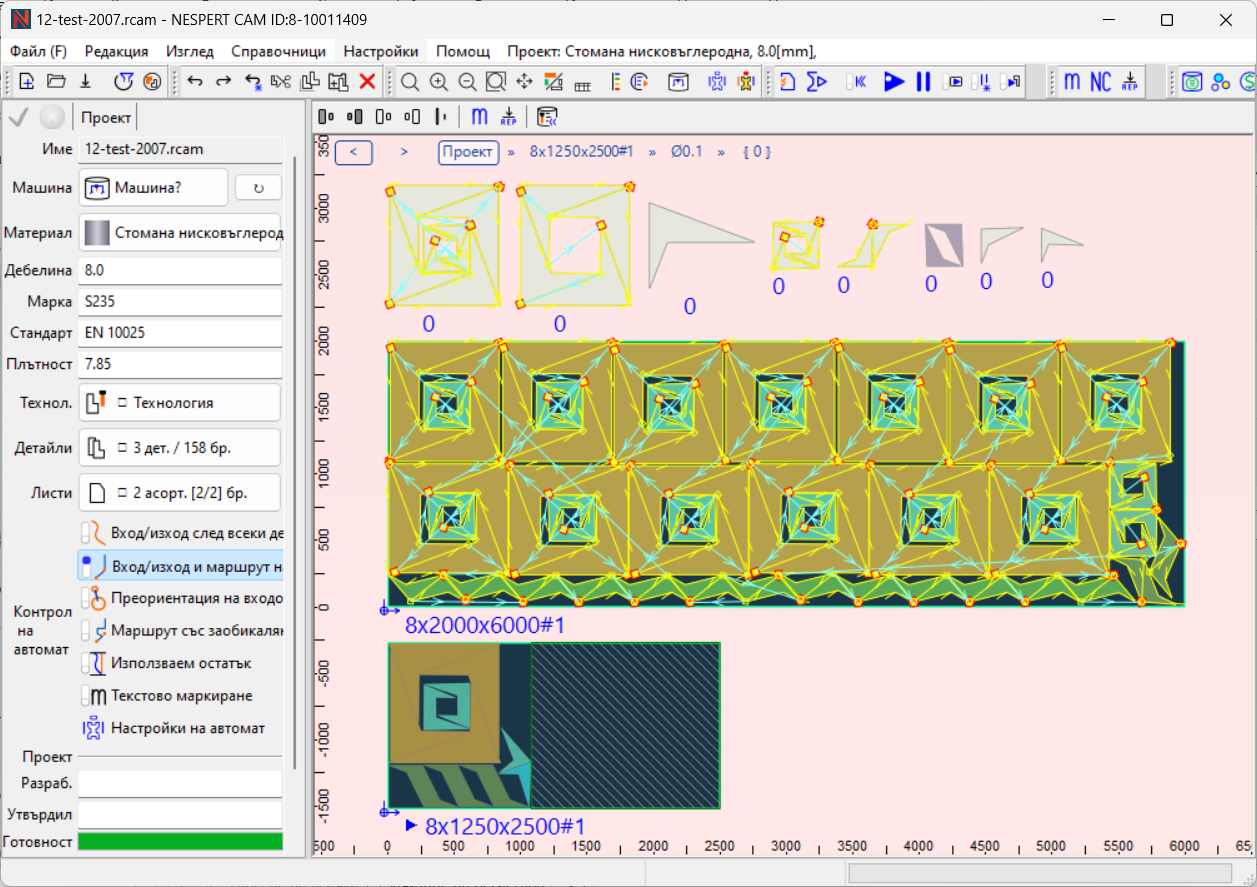The height and width of the screenshot is (887, 1257).
Task: Click the zoom in magnifier icon
Action: pos(438,82)
